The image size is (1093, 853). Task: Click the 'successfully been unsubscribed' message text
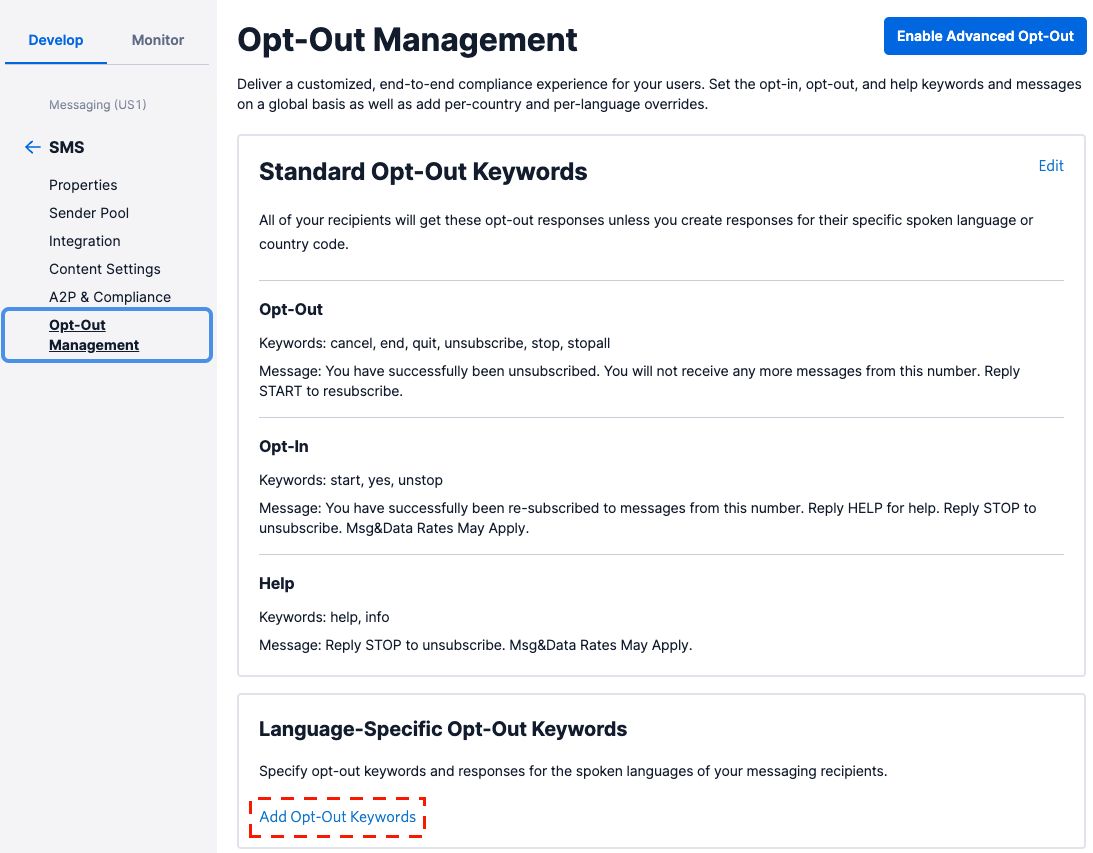(x=639, y=381)
